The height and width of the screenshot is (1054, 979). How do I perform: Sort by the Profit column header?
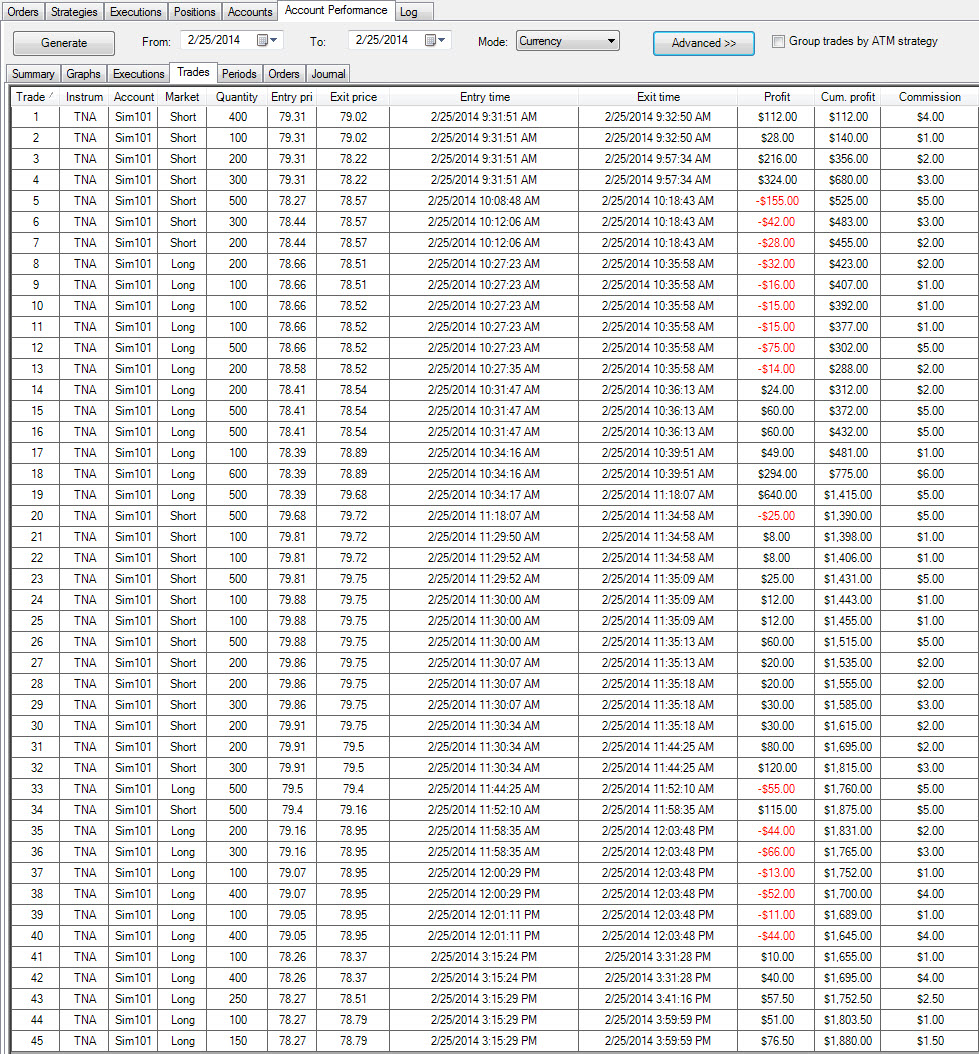click(x=777, y=97)
